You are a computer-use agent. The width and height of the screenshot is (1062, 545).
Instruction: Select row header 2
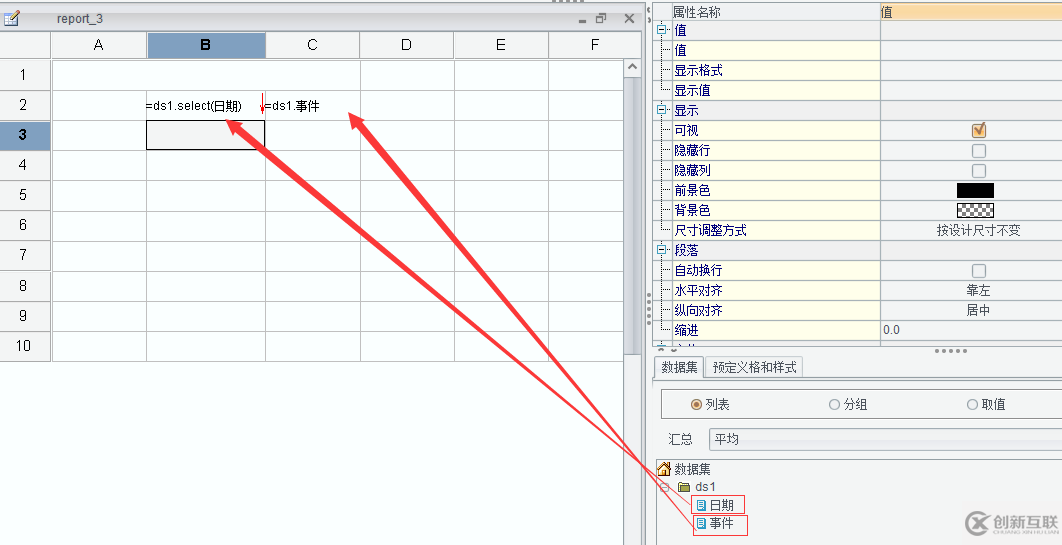pyautogui.click(x=25, y=105)
